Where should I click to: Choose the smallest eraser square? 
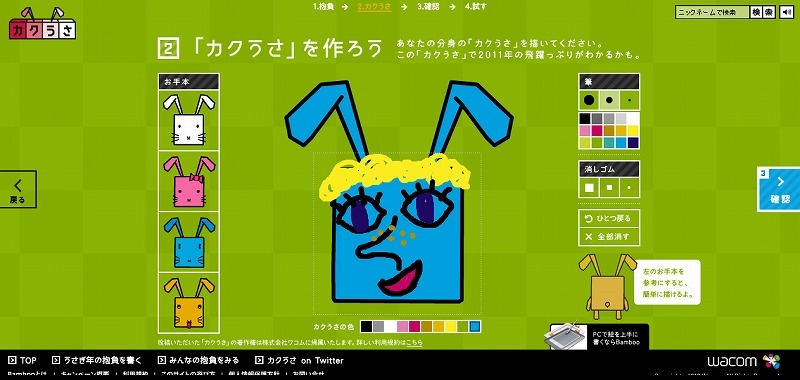[629, 188]
